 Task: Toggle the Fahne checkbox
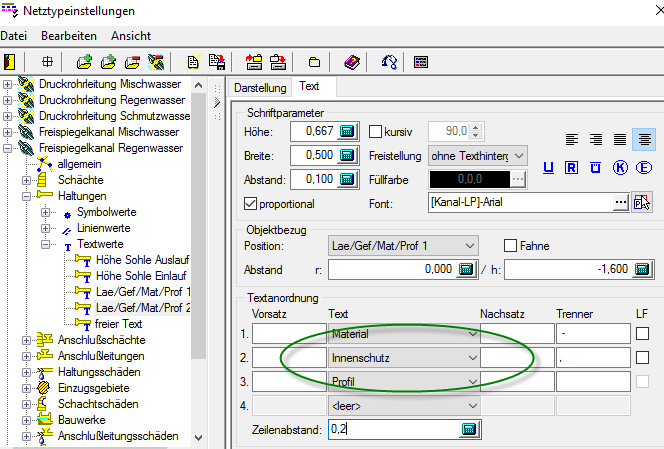pos(511,246)
